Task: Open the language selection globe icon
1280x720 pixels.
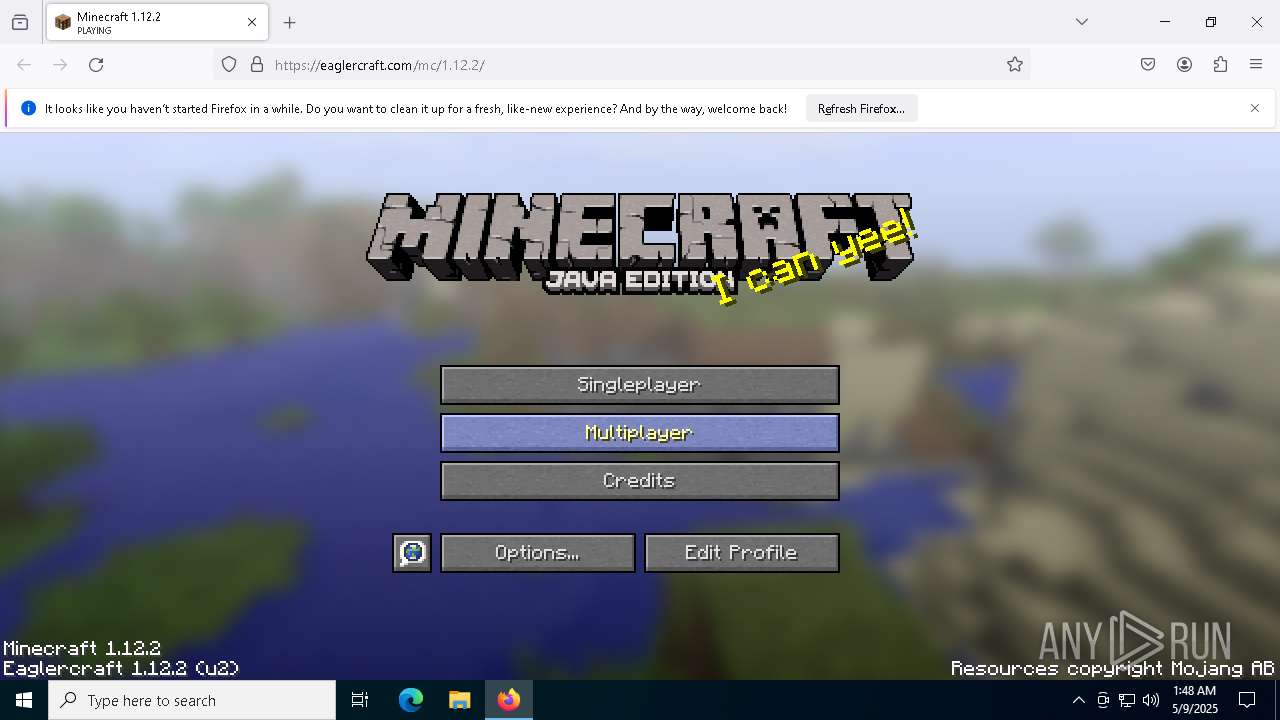Action: point(412,553)
